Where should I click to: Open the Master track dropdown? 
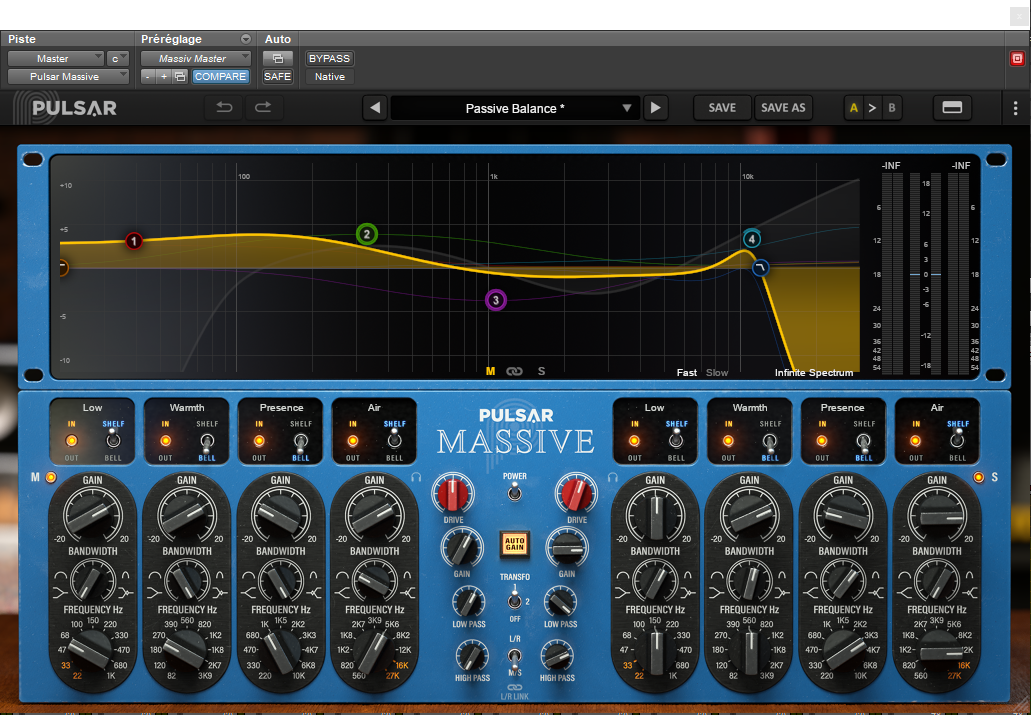pyautogui.click(x=56, y=59)
